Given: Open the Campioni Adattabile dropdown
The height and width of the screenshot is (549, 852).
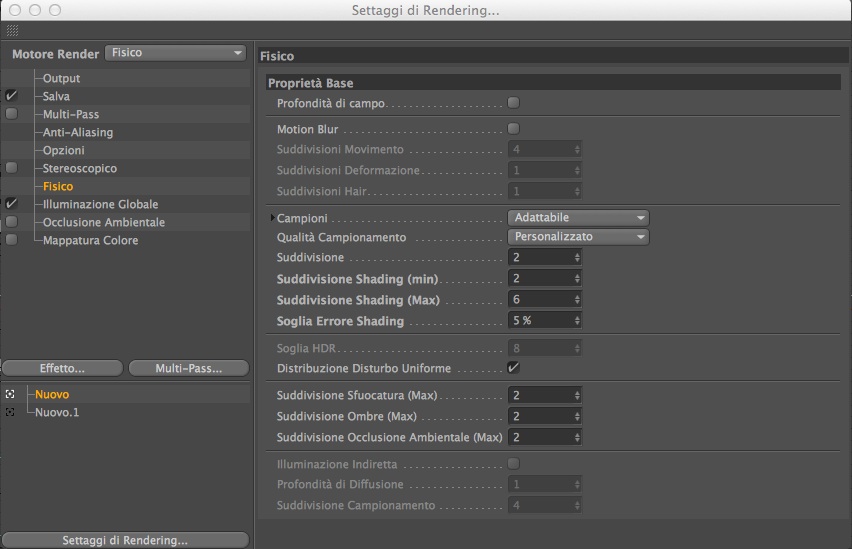Looking at the screenshot, I should tap(578, 218).
